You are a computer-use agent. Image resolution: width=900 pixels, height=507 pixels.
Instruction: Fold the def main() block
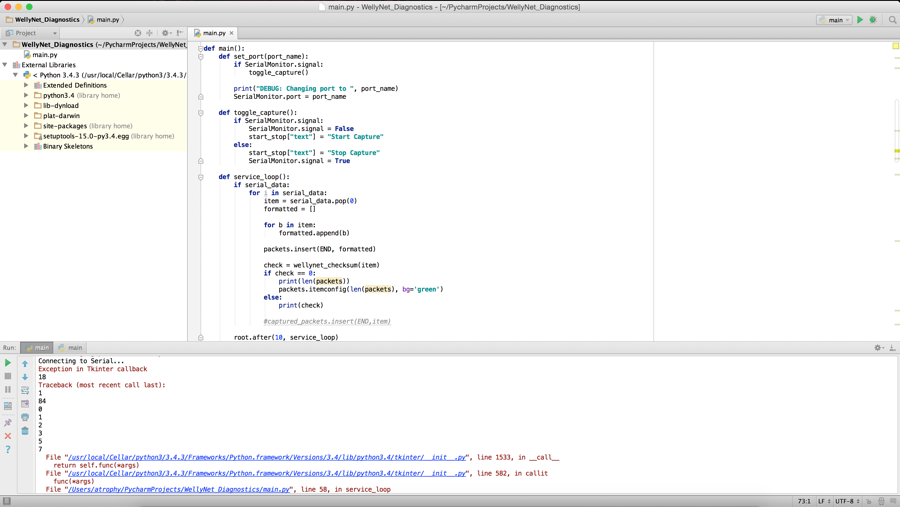(x=200, y=48)
